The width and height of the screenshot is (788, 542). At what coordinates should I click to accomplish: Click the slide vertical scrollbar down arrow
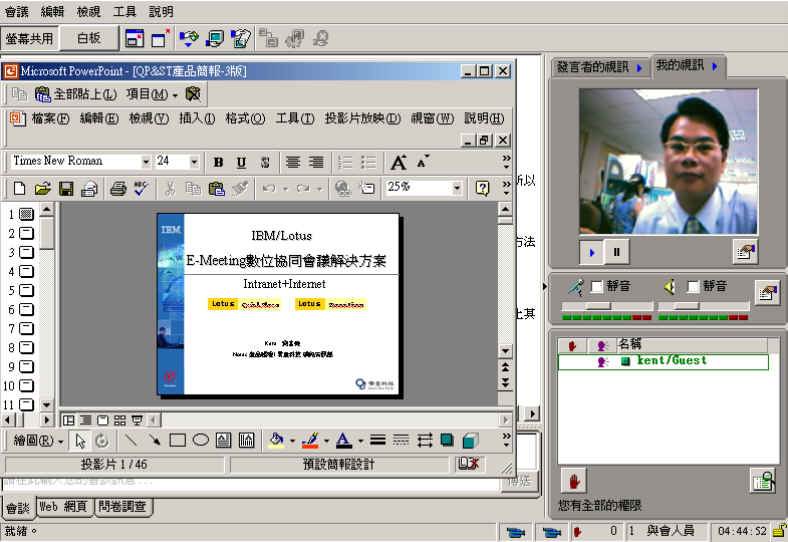pos(506,350)
